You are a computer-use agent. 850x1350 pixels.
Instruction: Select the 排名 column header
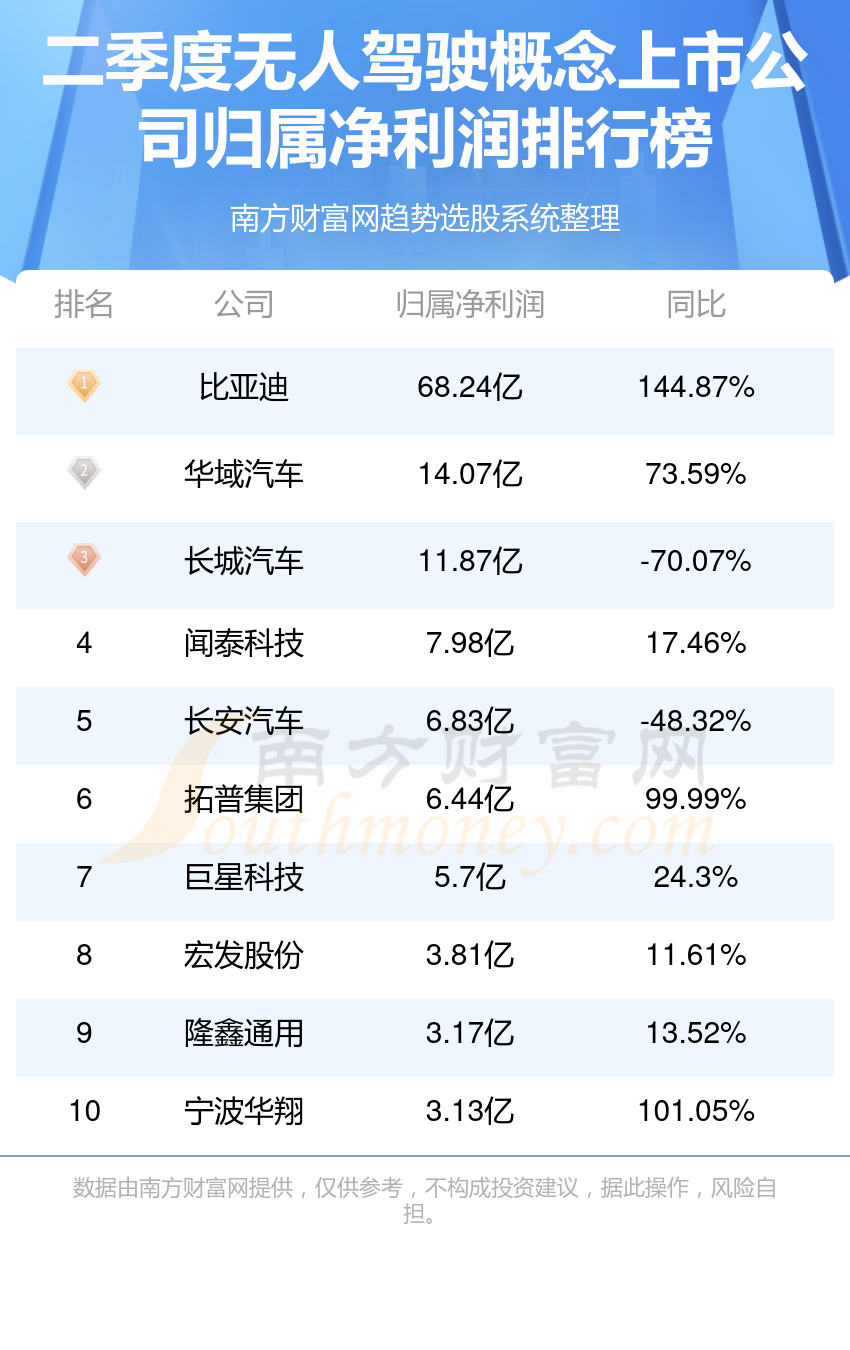point(84,304)
